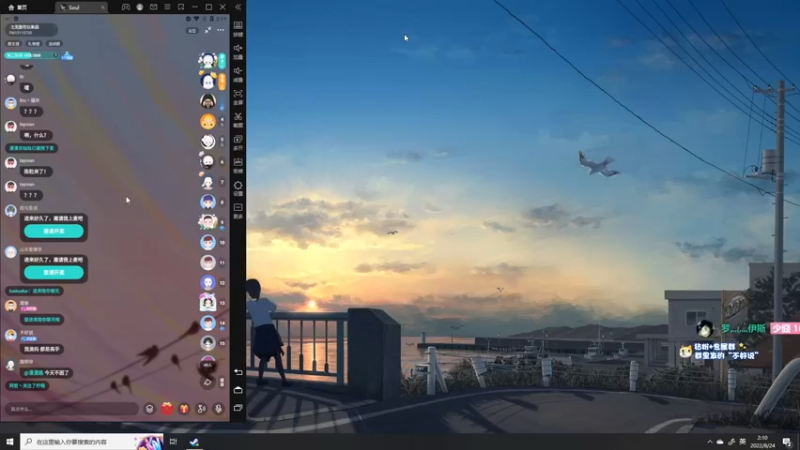
Task: Minimize the Soul chat room with shrink icon
Action: pos(208,30)
